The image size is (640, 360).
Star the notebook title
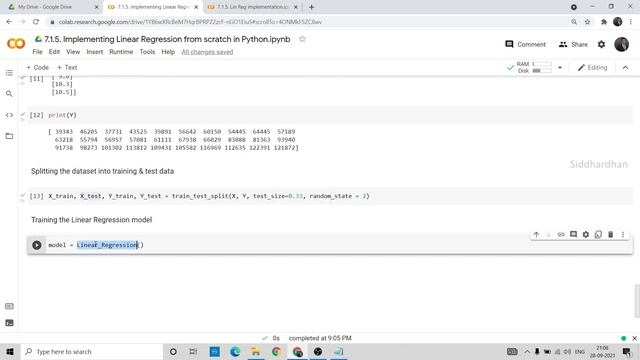[x=302, y=39]
